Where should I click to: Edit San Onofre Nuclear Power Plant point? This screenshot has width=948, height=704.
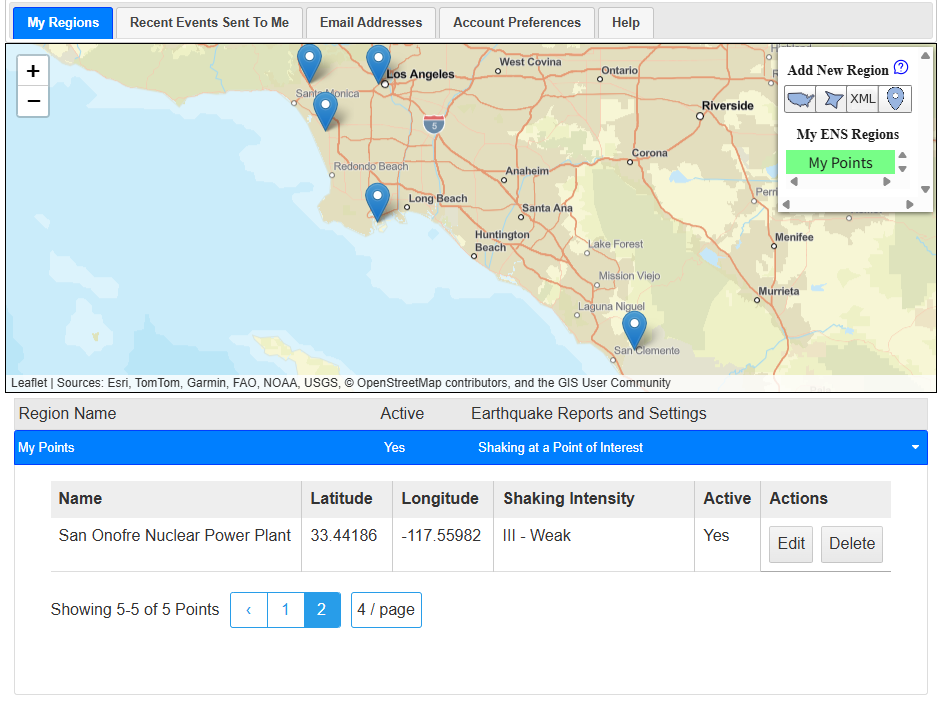tap(791, 544)
